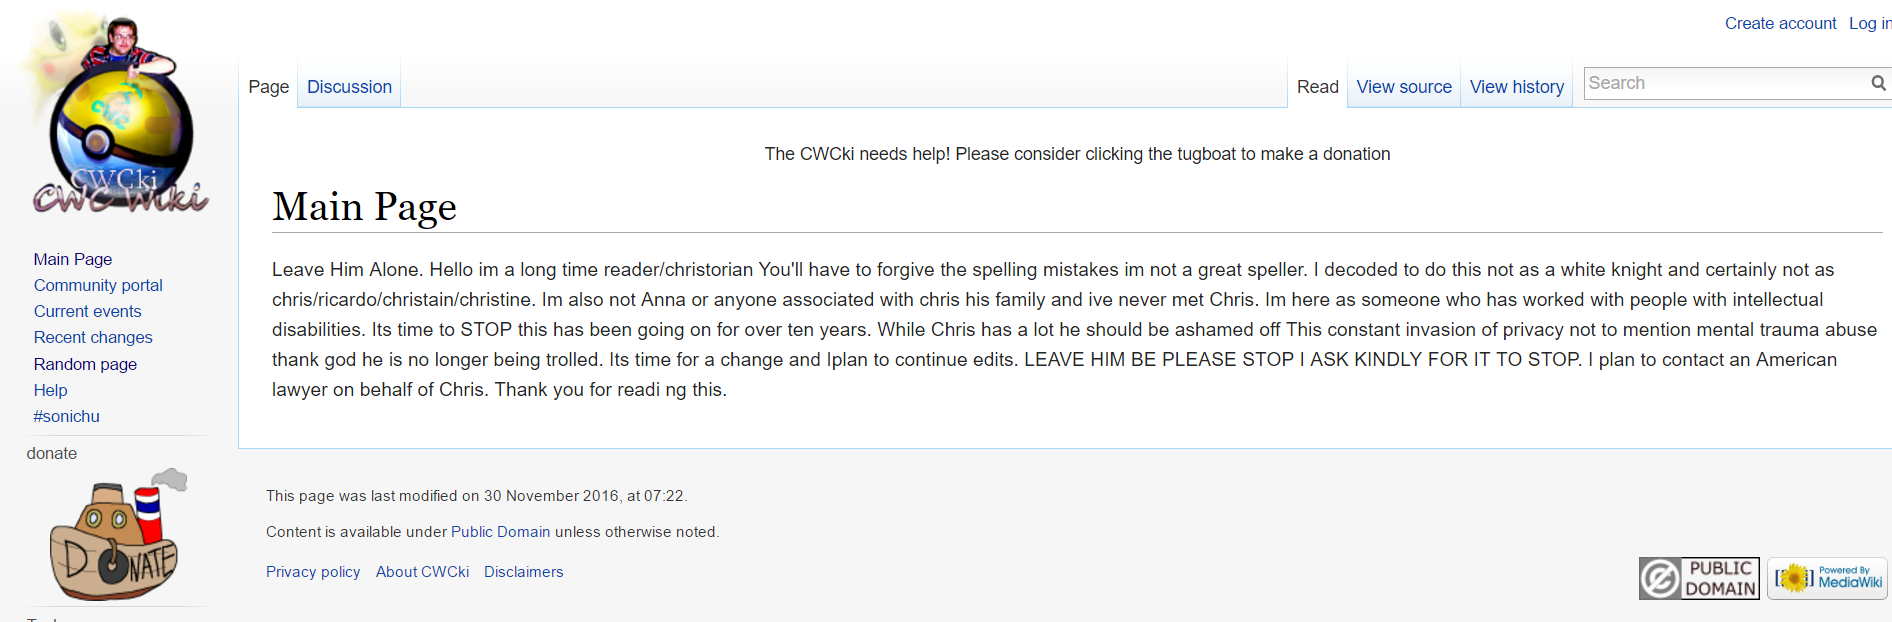Switch to the View source tab
This screenshot has height=622, width=1892.
(x=1404, y=87)
